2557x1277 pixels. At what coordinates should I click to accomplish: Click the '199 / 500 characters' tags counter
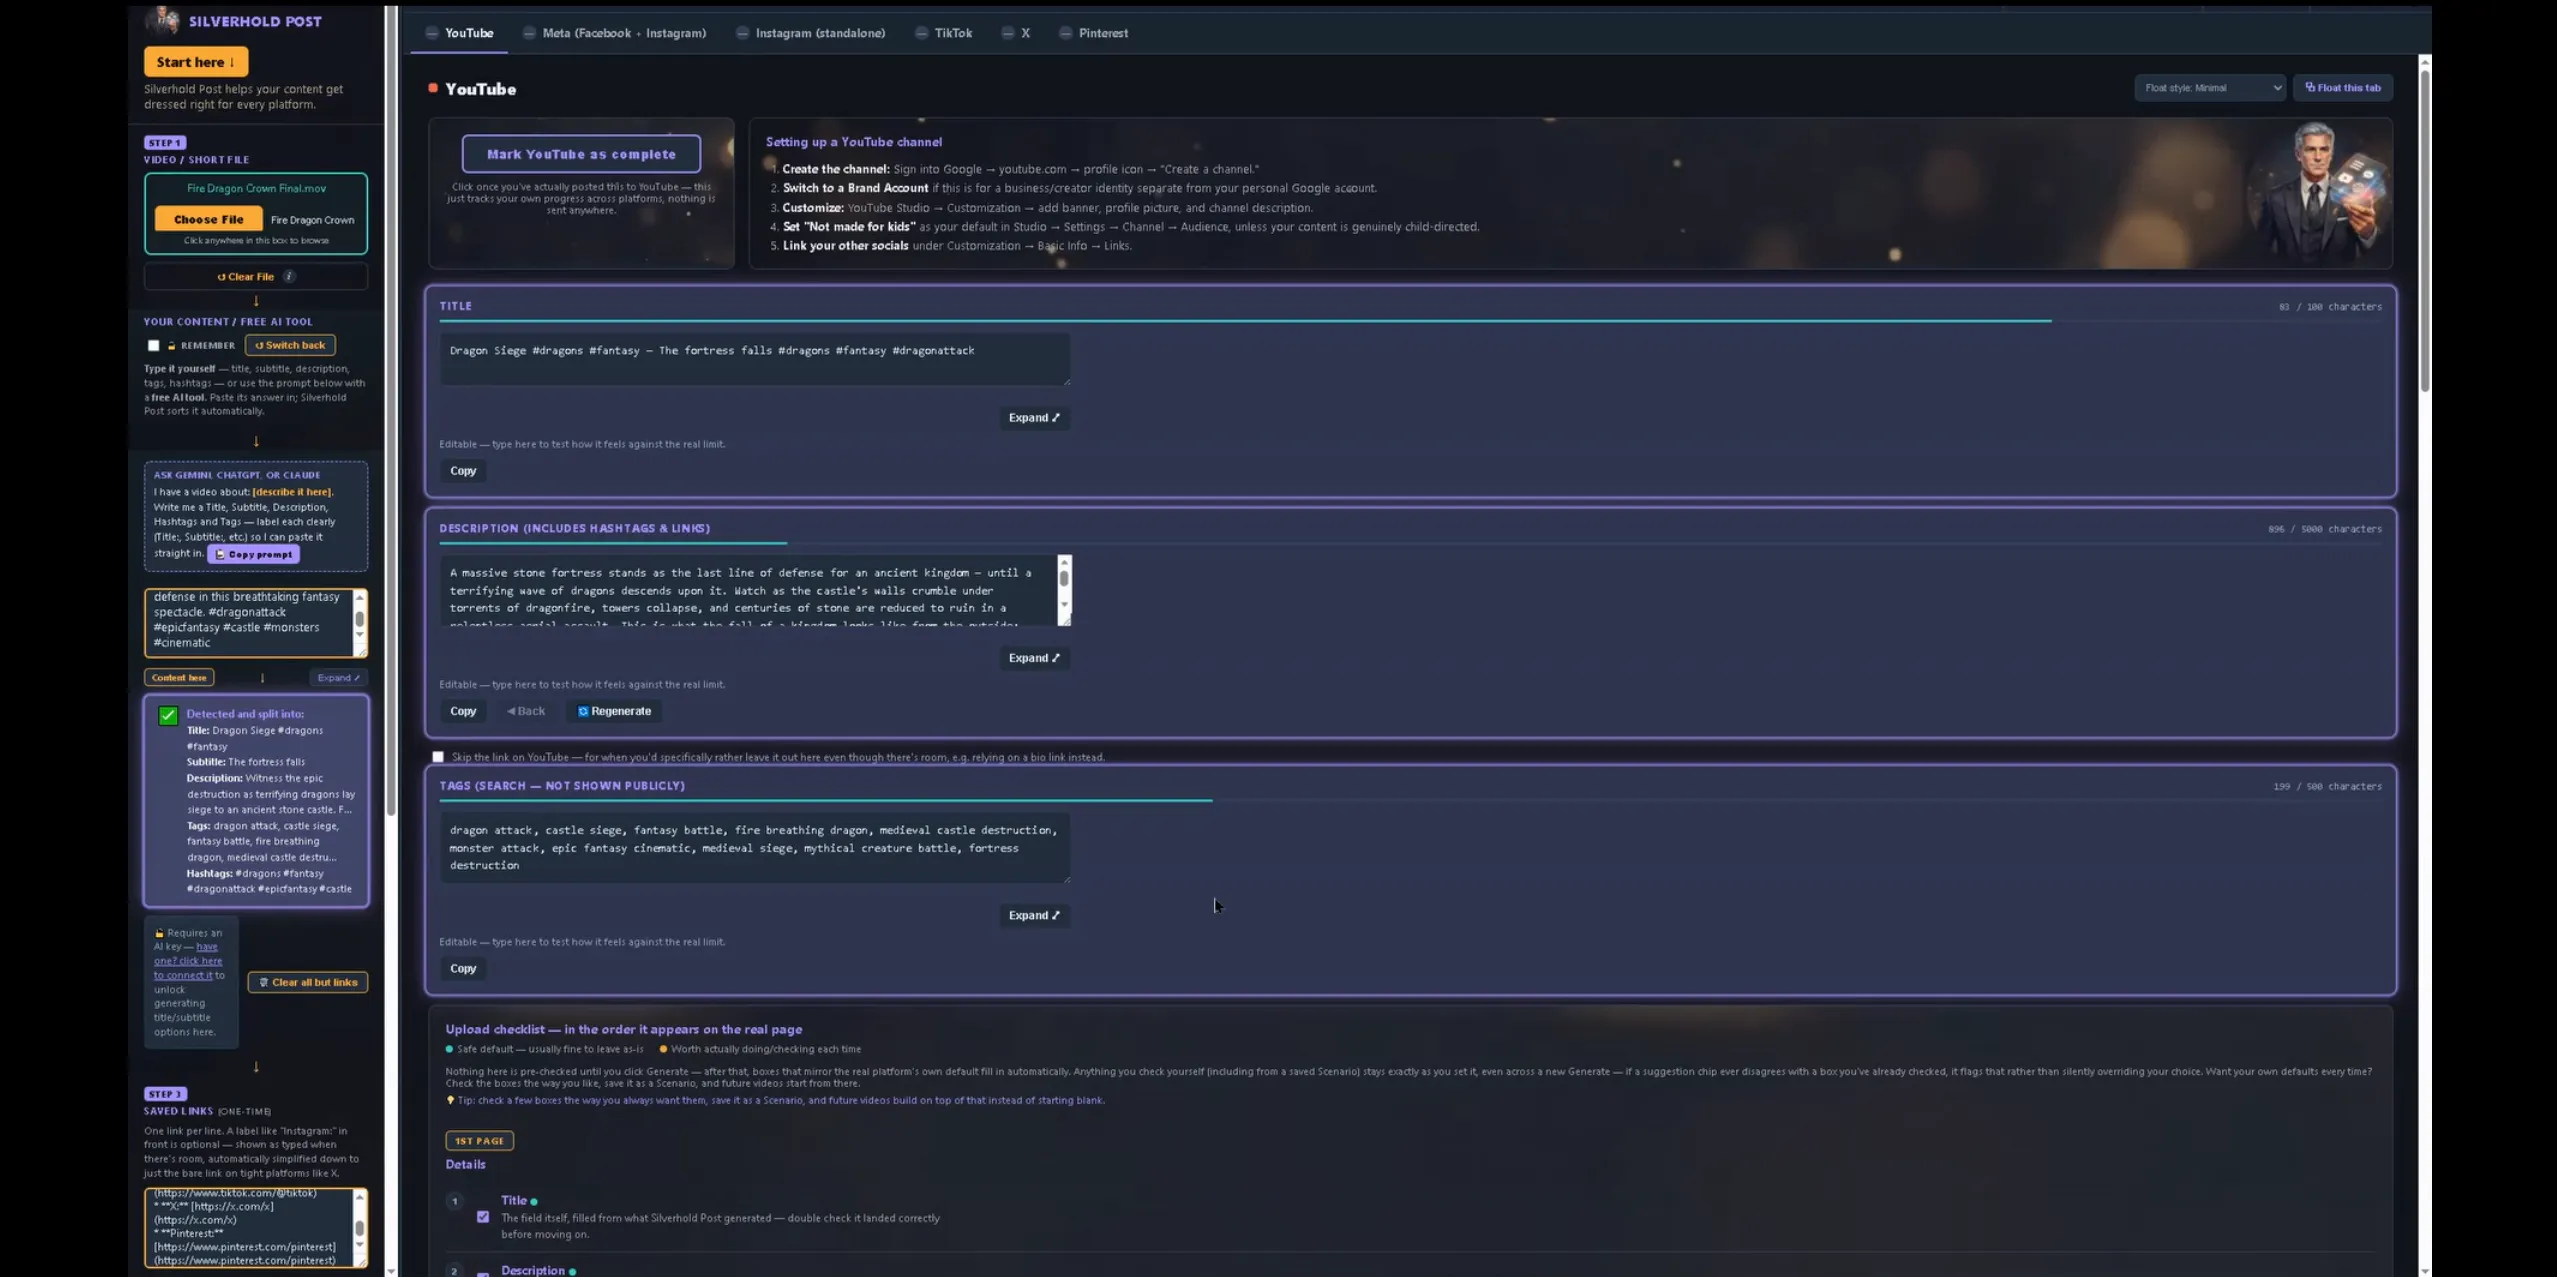[x=2327, y=787]
